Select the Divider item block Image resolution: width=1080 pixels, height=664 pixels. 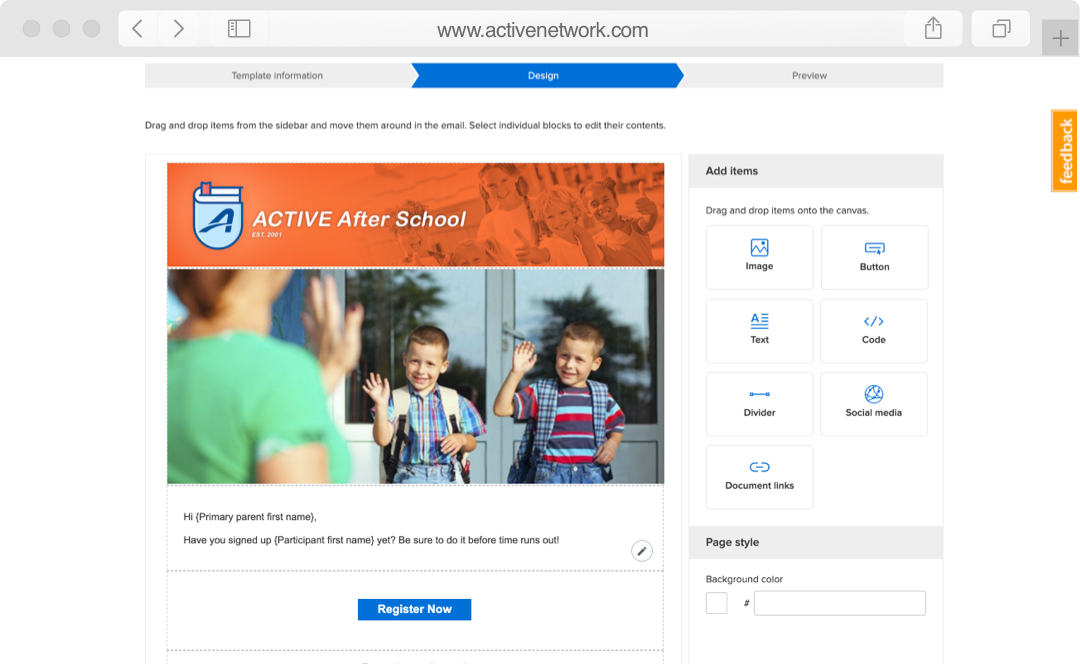[x=759, y=404]
